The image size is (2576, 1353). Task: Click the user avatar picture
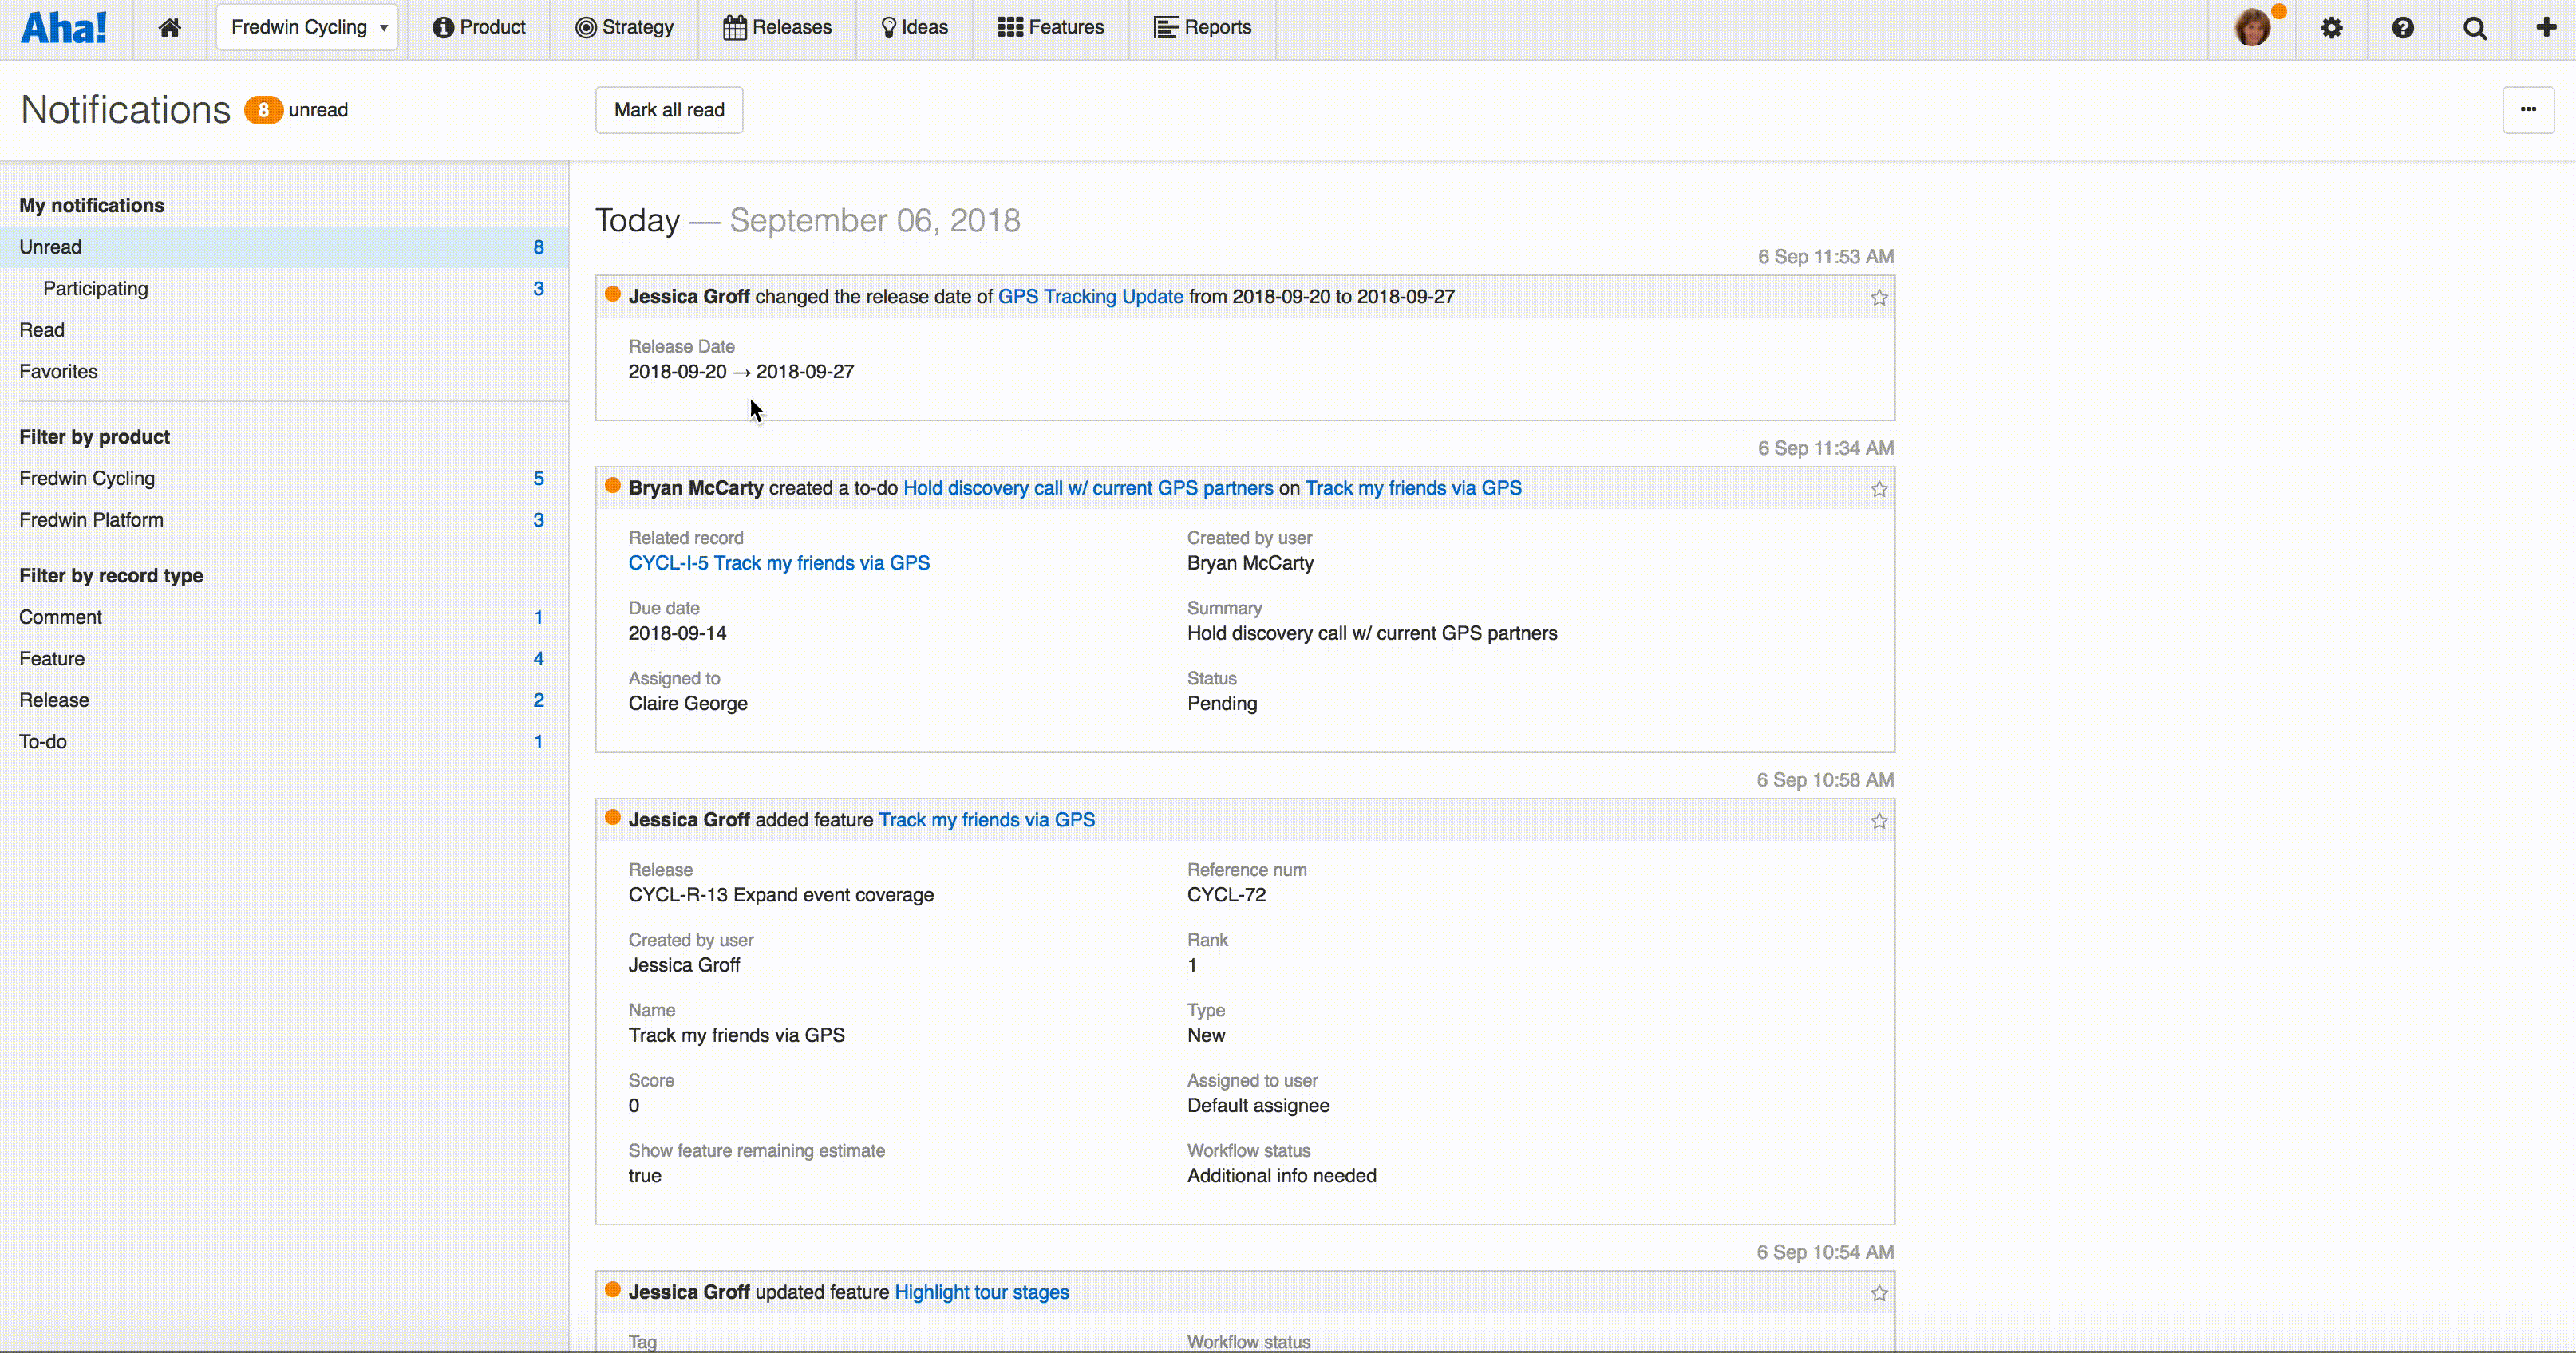coord(2252,28)
